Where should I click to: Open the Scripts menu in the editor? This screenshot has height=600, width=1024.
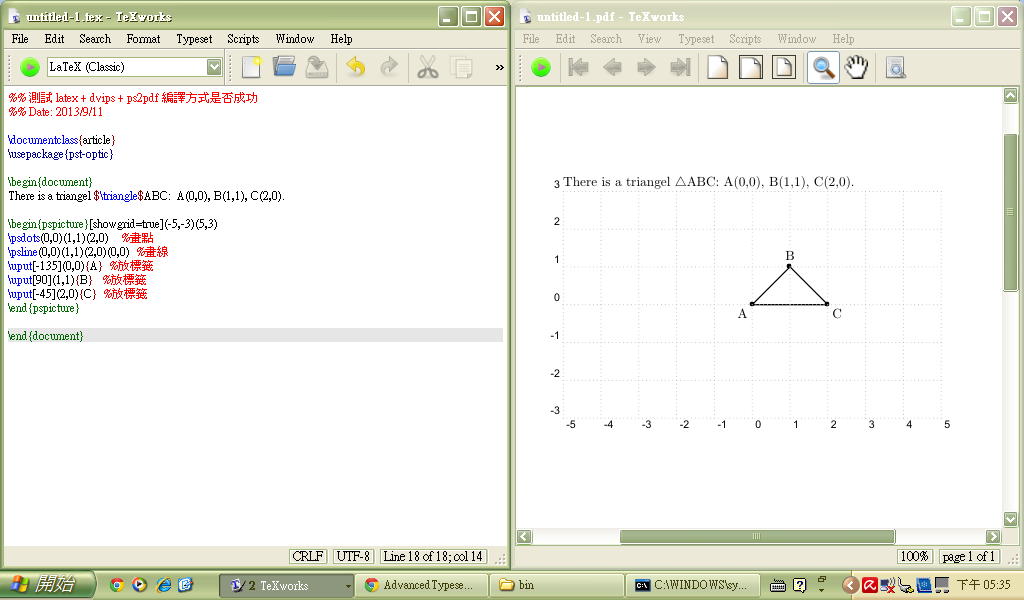click(243, 39)
